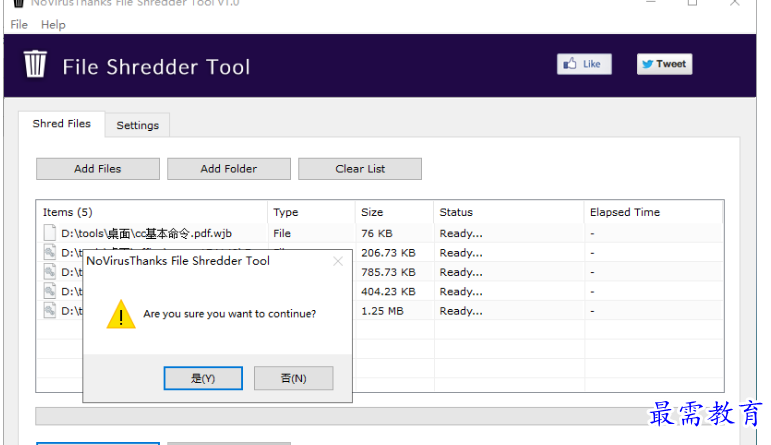Click the Ready... status of 76 KB row
Viewport: 771px width, 445px height.
tap(461, 234)
